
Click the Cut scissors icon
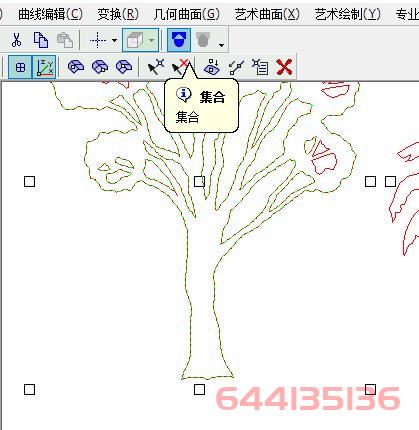coord(16,40)
